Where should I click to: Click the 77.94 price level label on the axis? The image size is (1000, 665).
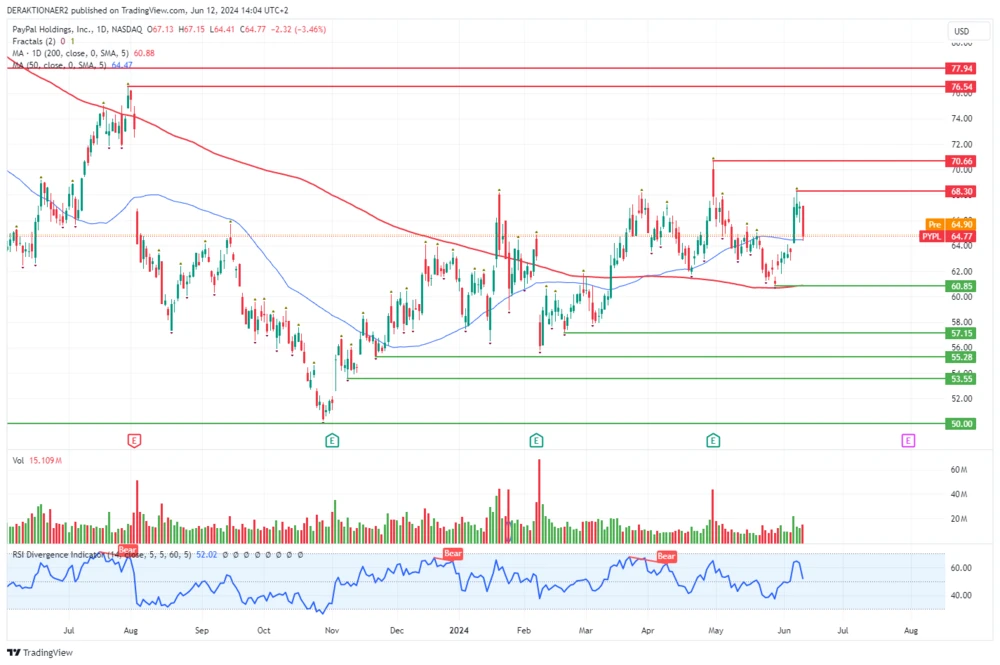coord(960,70)
